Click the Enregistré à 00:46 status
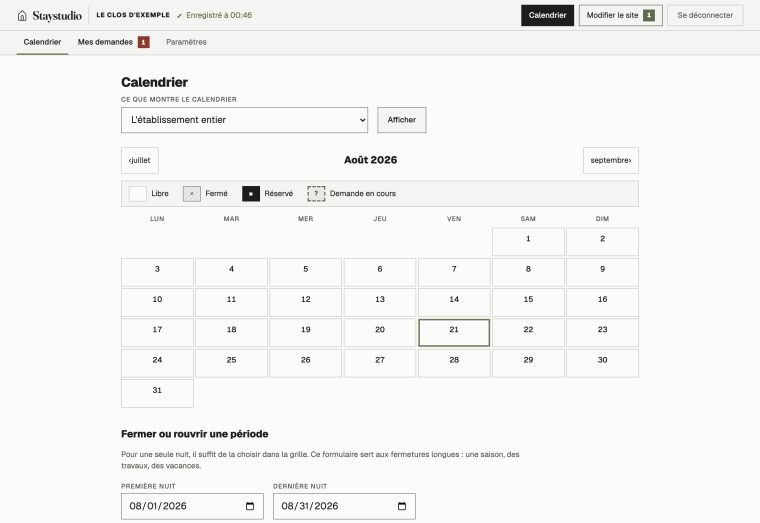Image resolution: width=760 pixels, height=523 pixels. [x=214, y=16]
